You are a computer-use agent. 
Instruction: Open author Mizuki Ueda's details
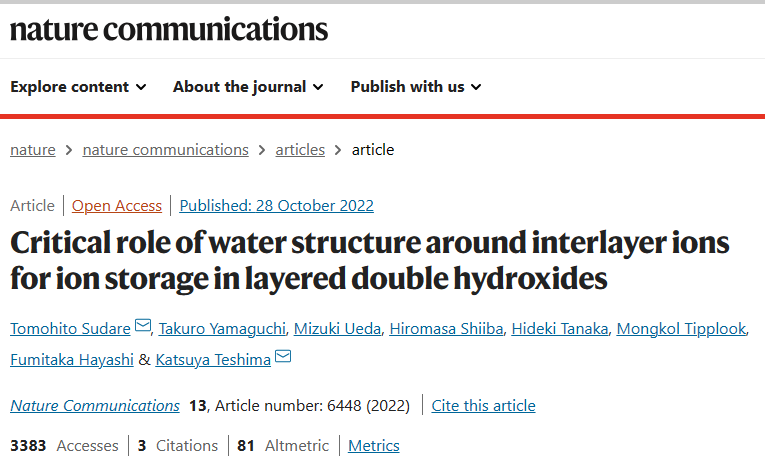(x=338, y=329)
